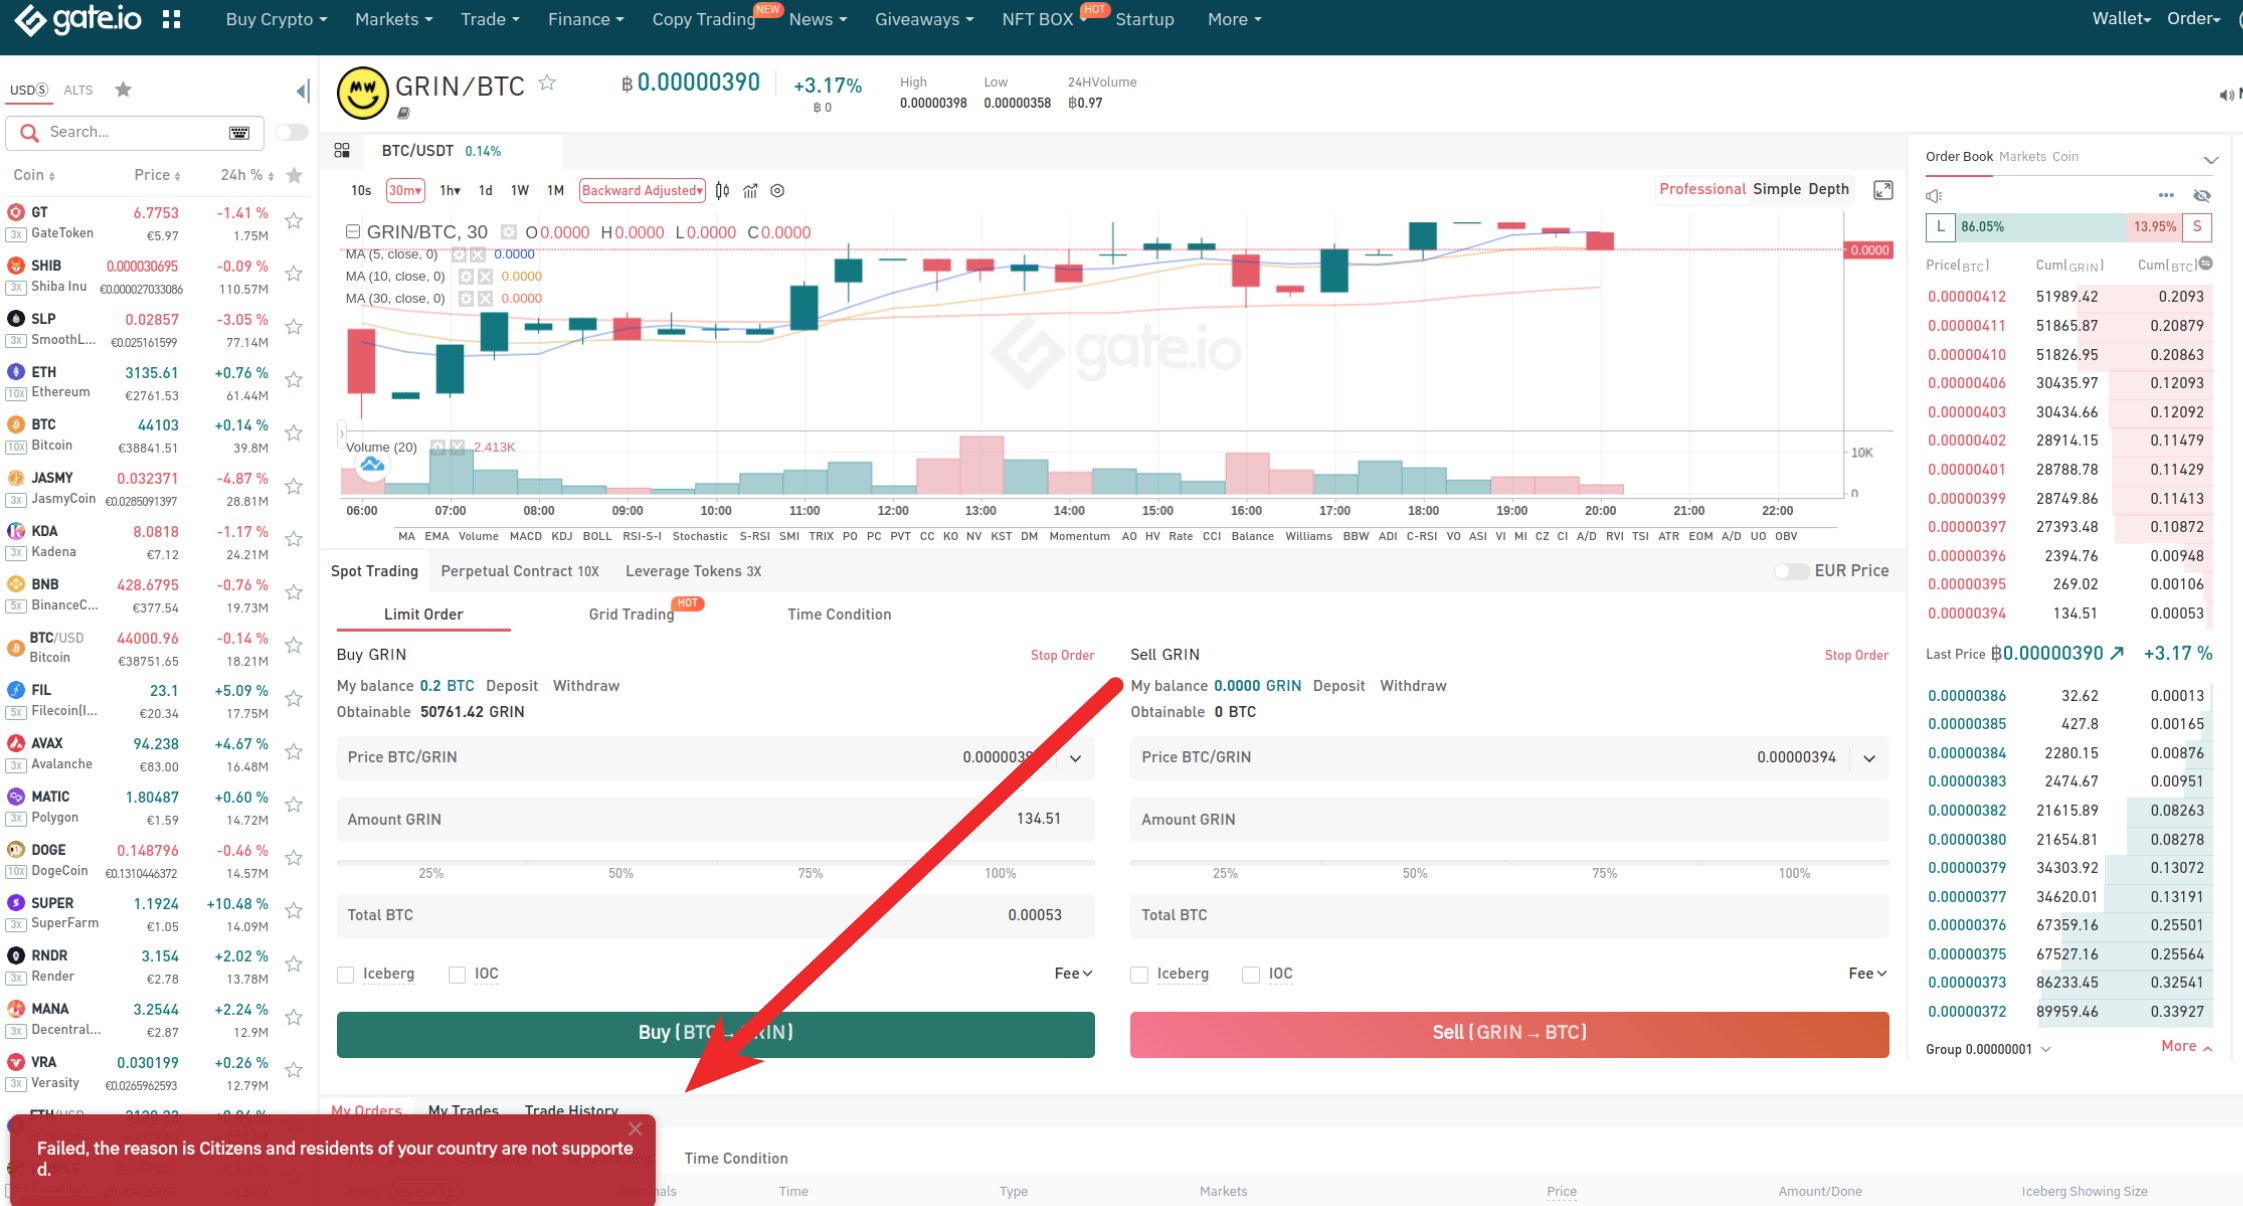This screenshot has height=1206, width=2243.
Task: Favorite the ETH Ethereum row star
Action: [x=294, y=380]
